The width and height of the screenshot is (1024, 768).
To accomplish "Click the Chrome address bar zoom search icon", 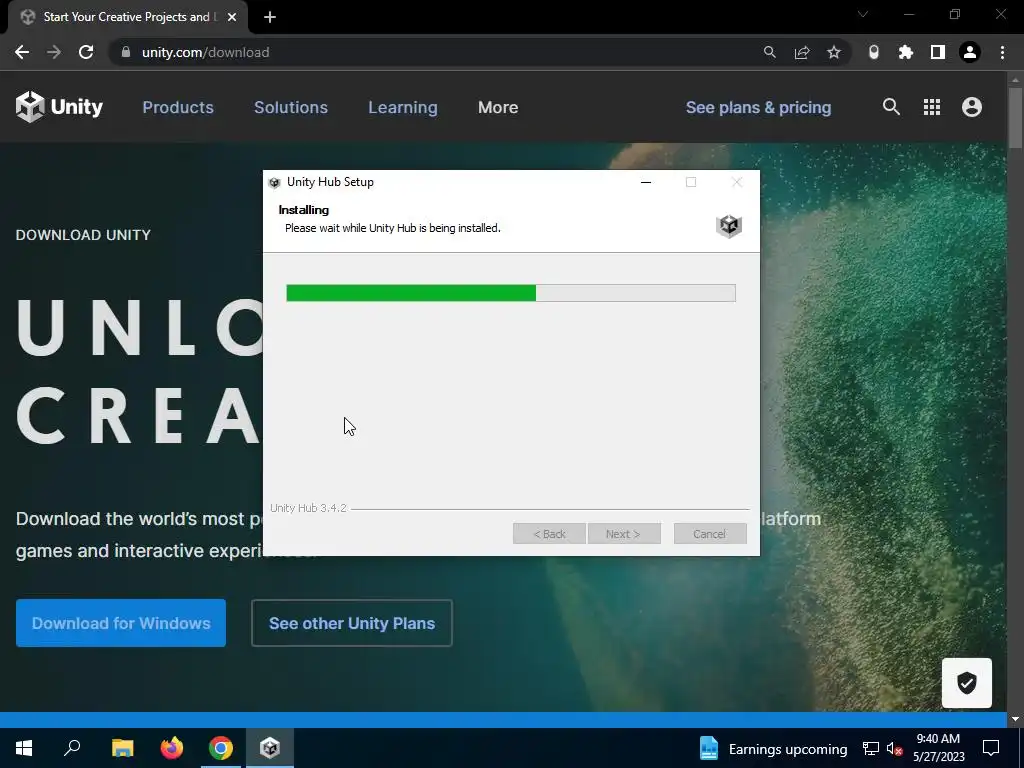I will pos(770,52).
